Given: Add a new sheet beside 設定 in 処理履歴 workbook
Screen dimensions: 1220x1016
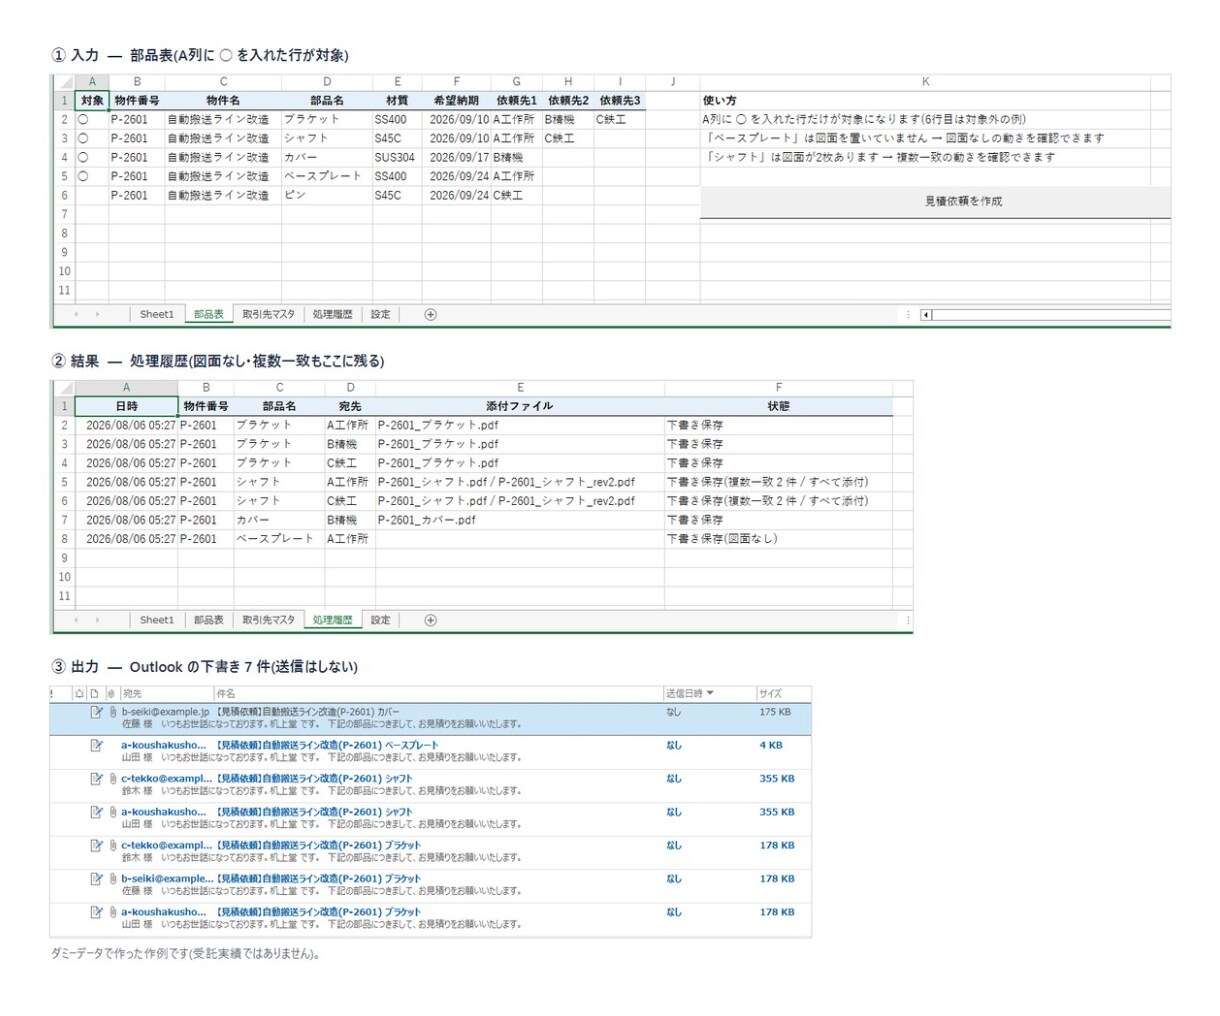Looking at the screenshot, I should (x=430, y=620).
